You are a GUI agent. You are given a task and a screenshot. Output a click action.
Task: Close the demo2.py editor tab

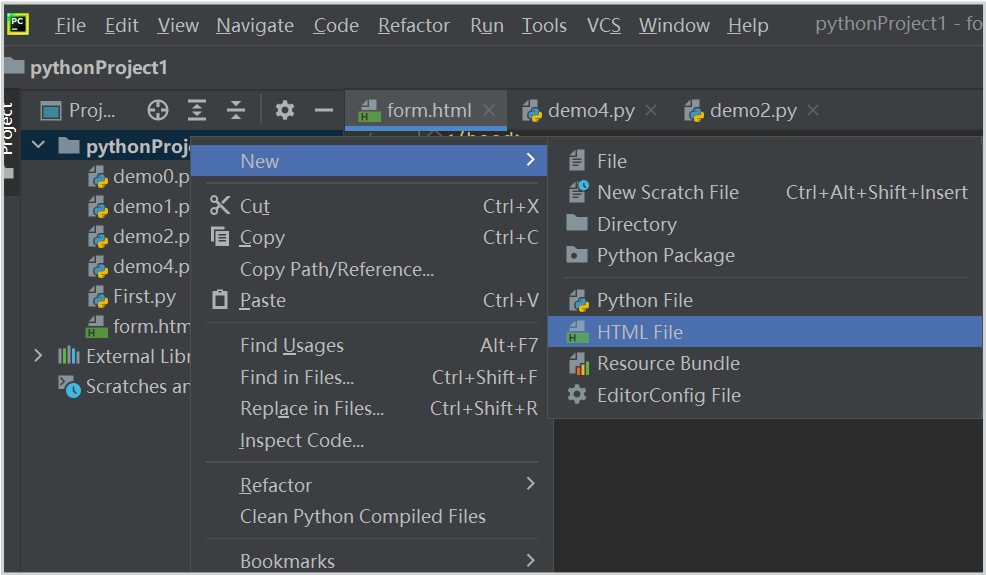point(813,110)
